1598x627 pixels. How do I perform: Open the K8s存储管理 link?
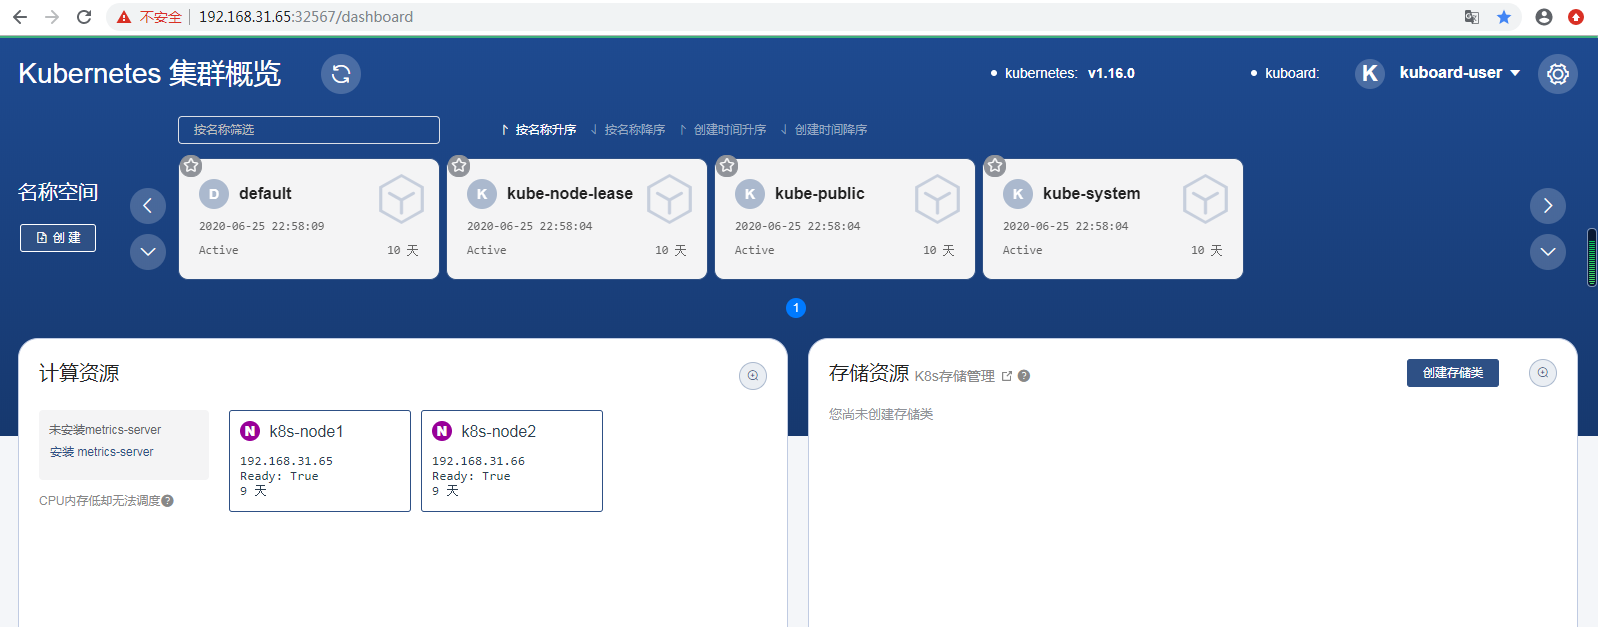pyautogui.click(x=955, y=376)
